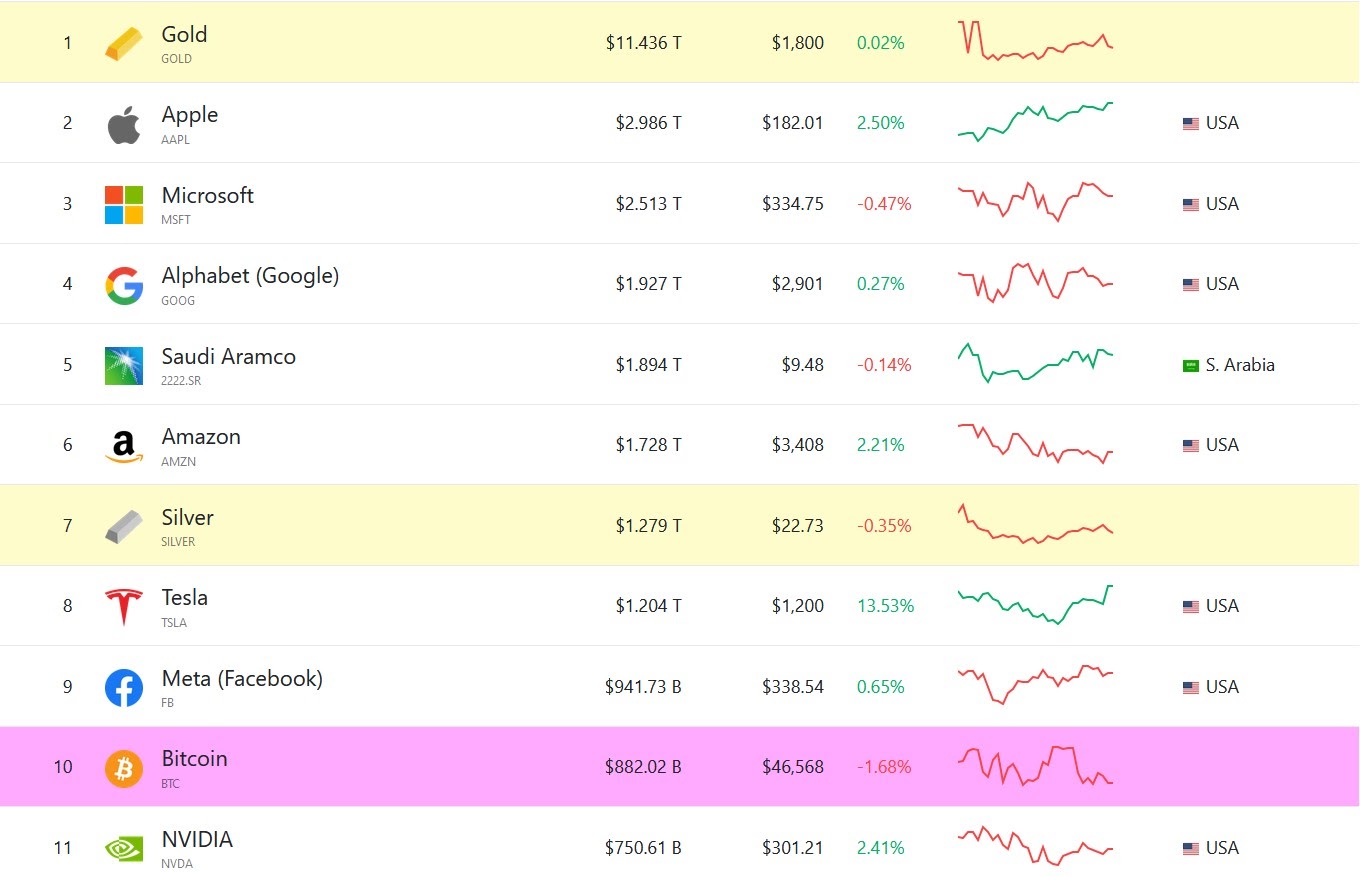Viewport: 1360px width, 877px height.
Task: Click the gold bar icon
Action: (x=124, y=44)
